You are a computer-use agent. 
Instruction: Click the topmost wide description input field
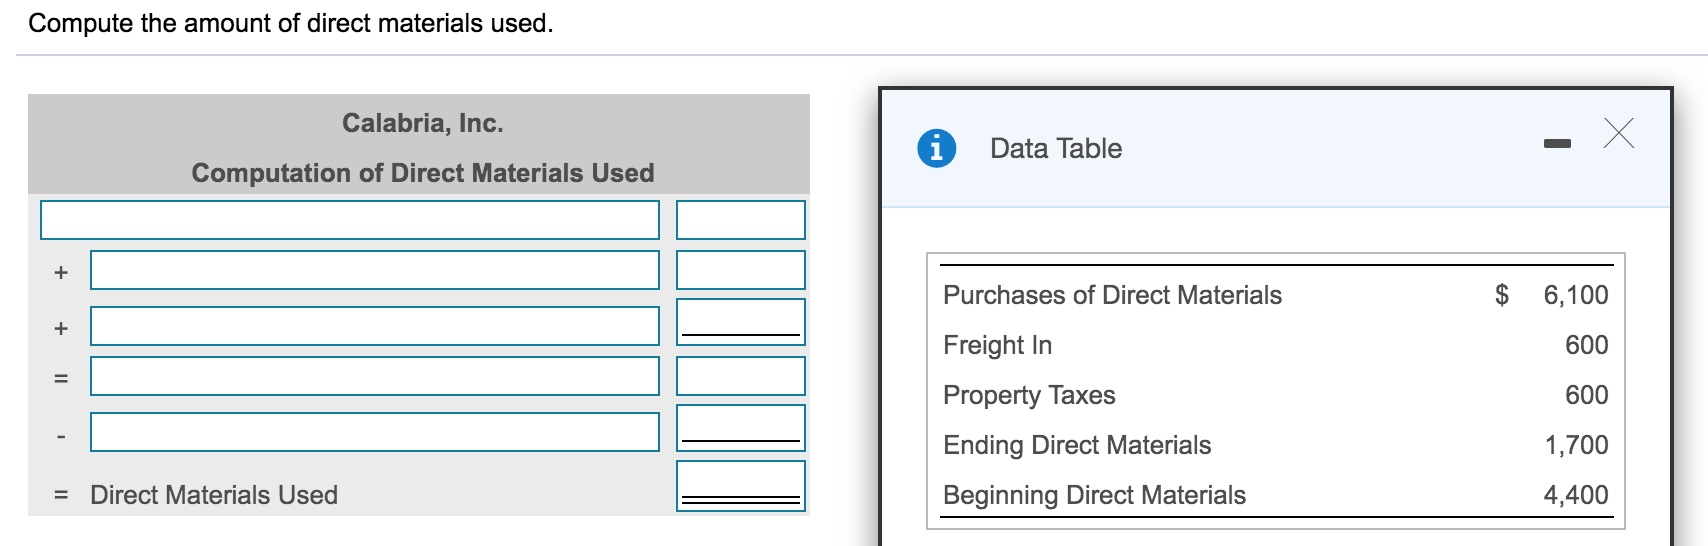[x=349, y=220]
